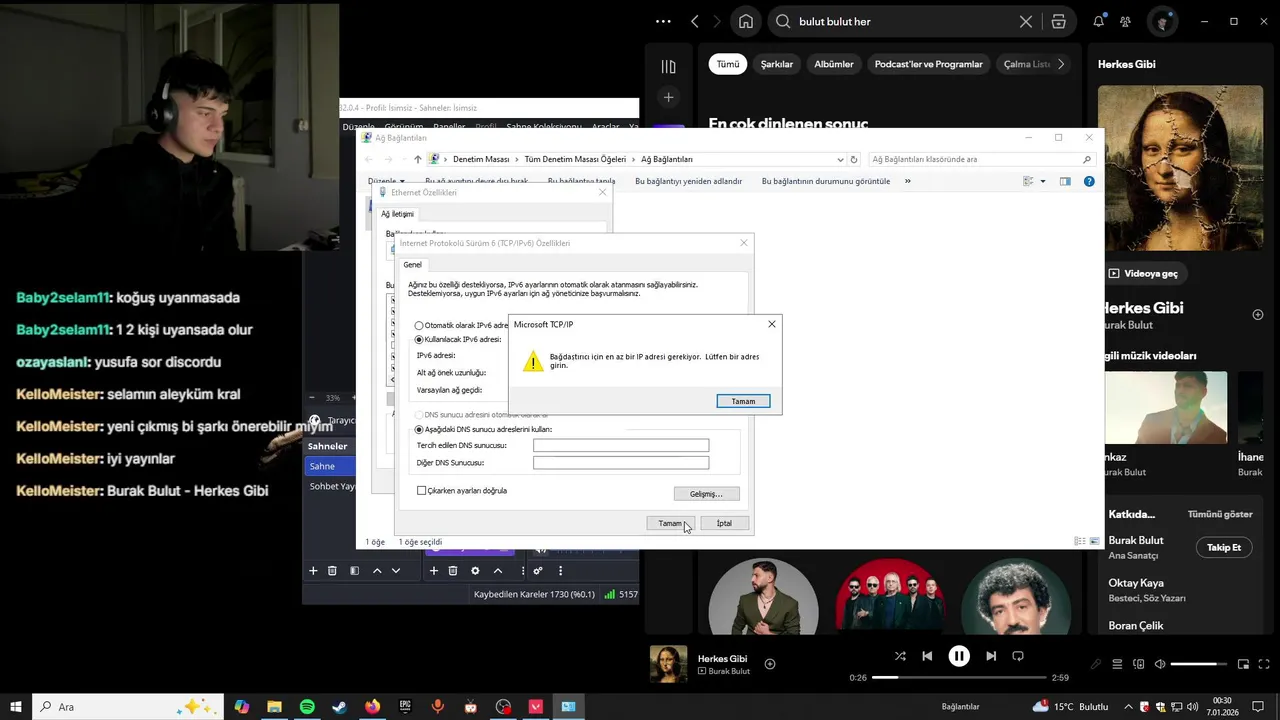Image resolution: width=1280 pixels, height=720 pixels.
Task: Open Gelişmiş advanced settings button
Action: tap(707, 494)
